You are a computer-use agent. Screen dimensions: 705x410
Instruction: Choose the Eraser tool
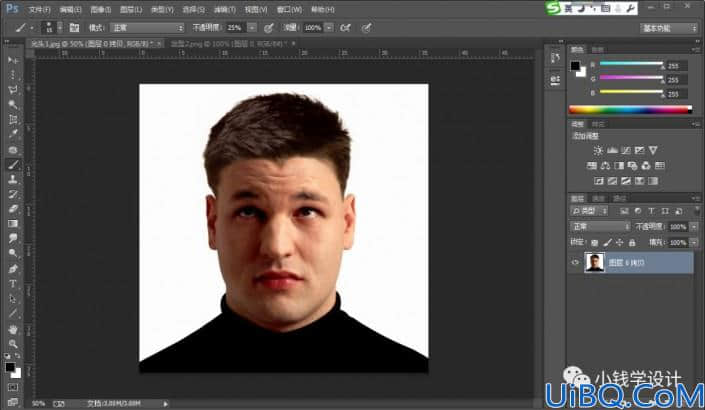[13, 209]
